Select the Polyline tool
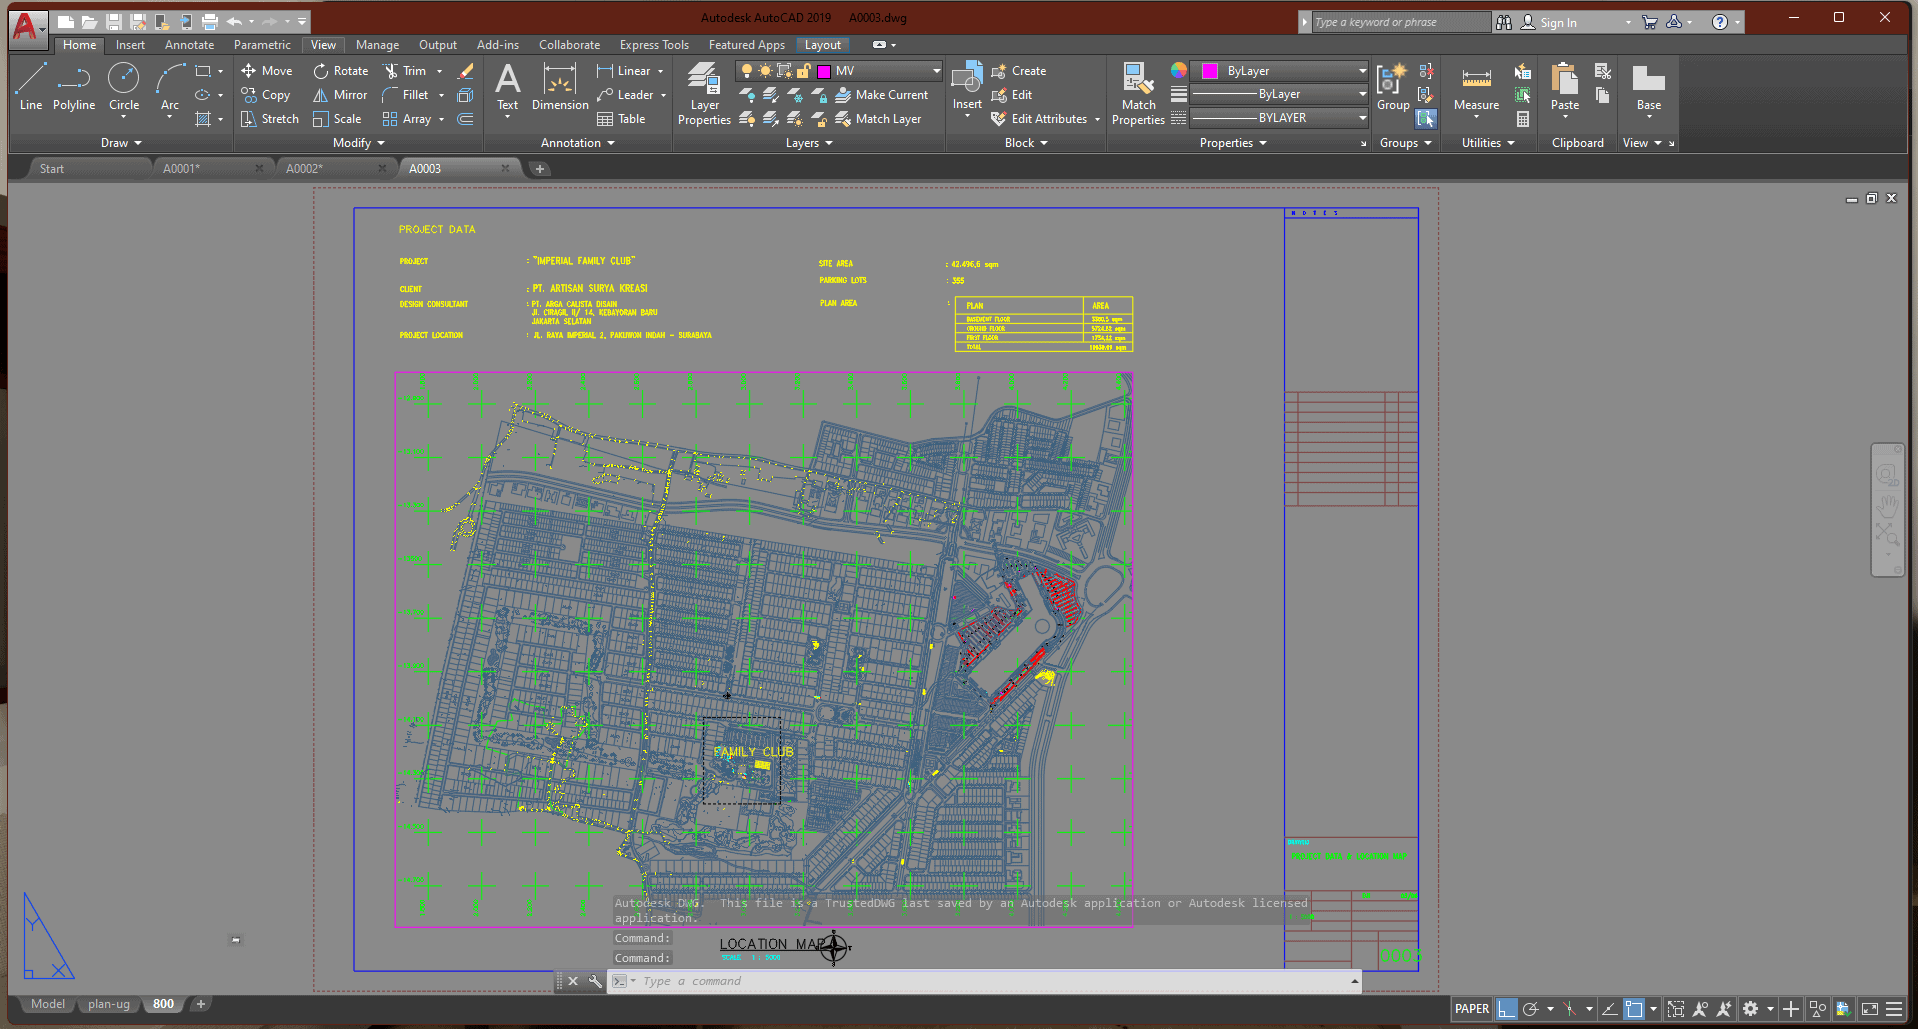 pos(73,85)
